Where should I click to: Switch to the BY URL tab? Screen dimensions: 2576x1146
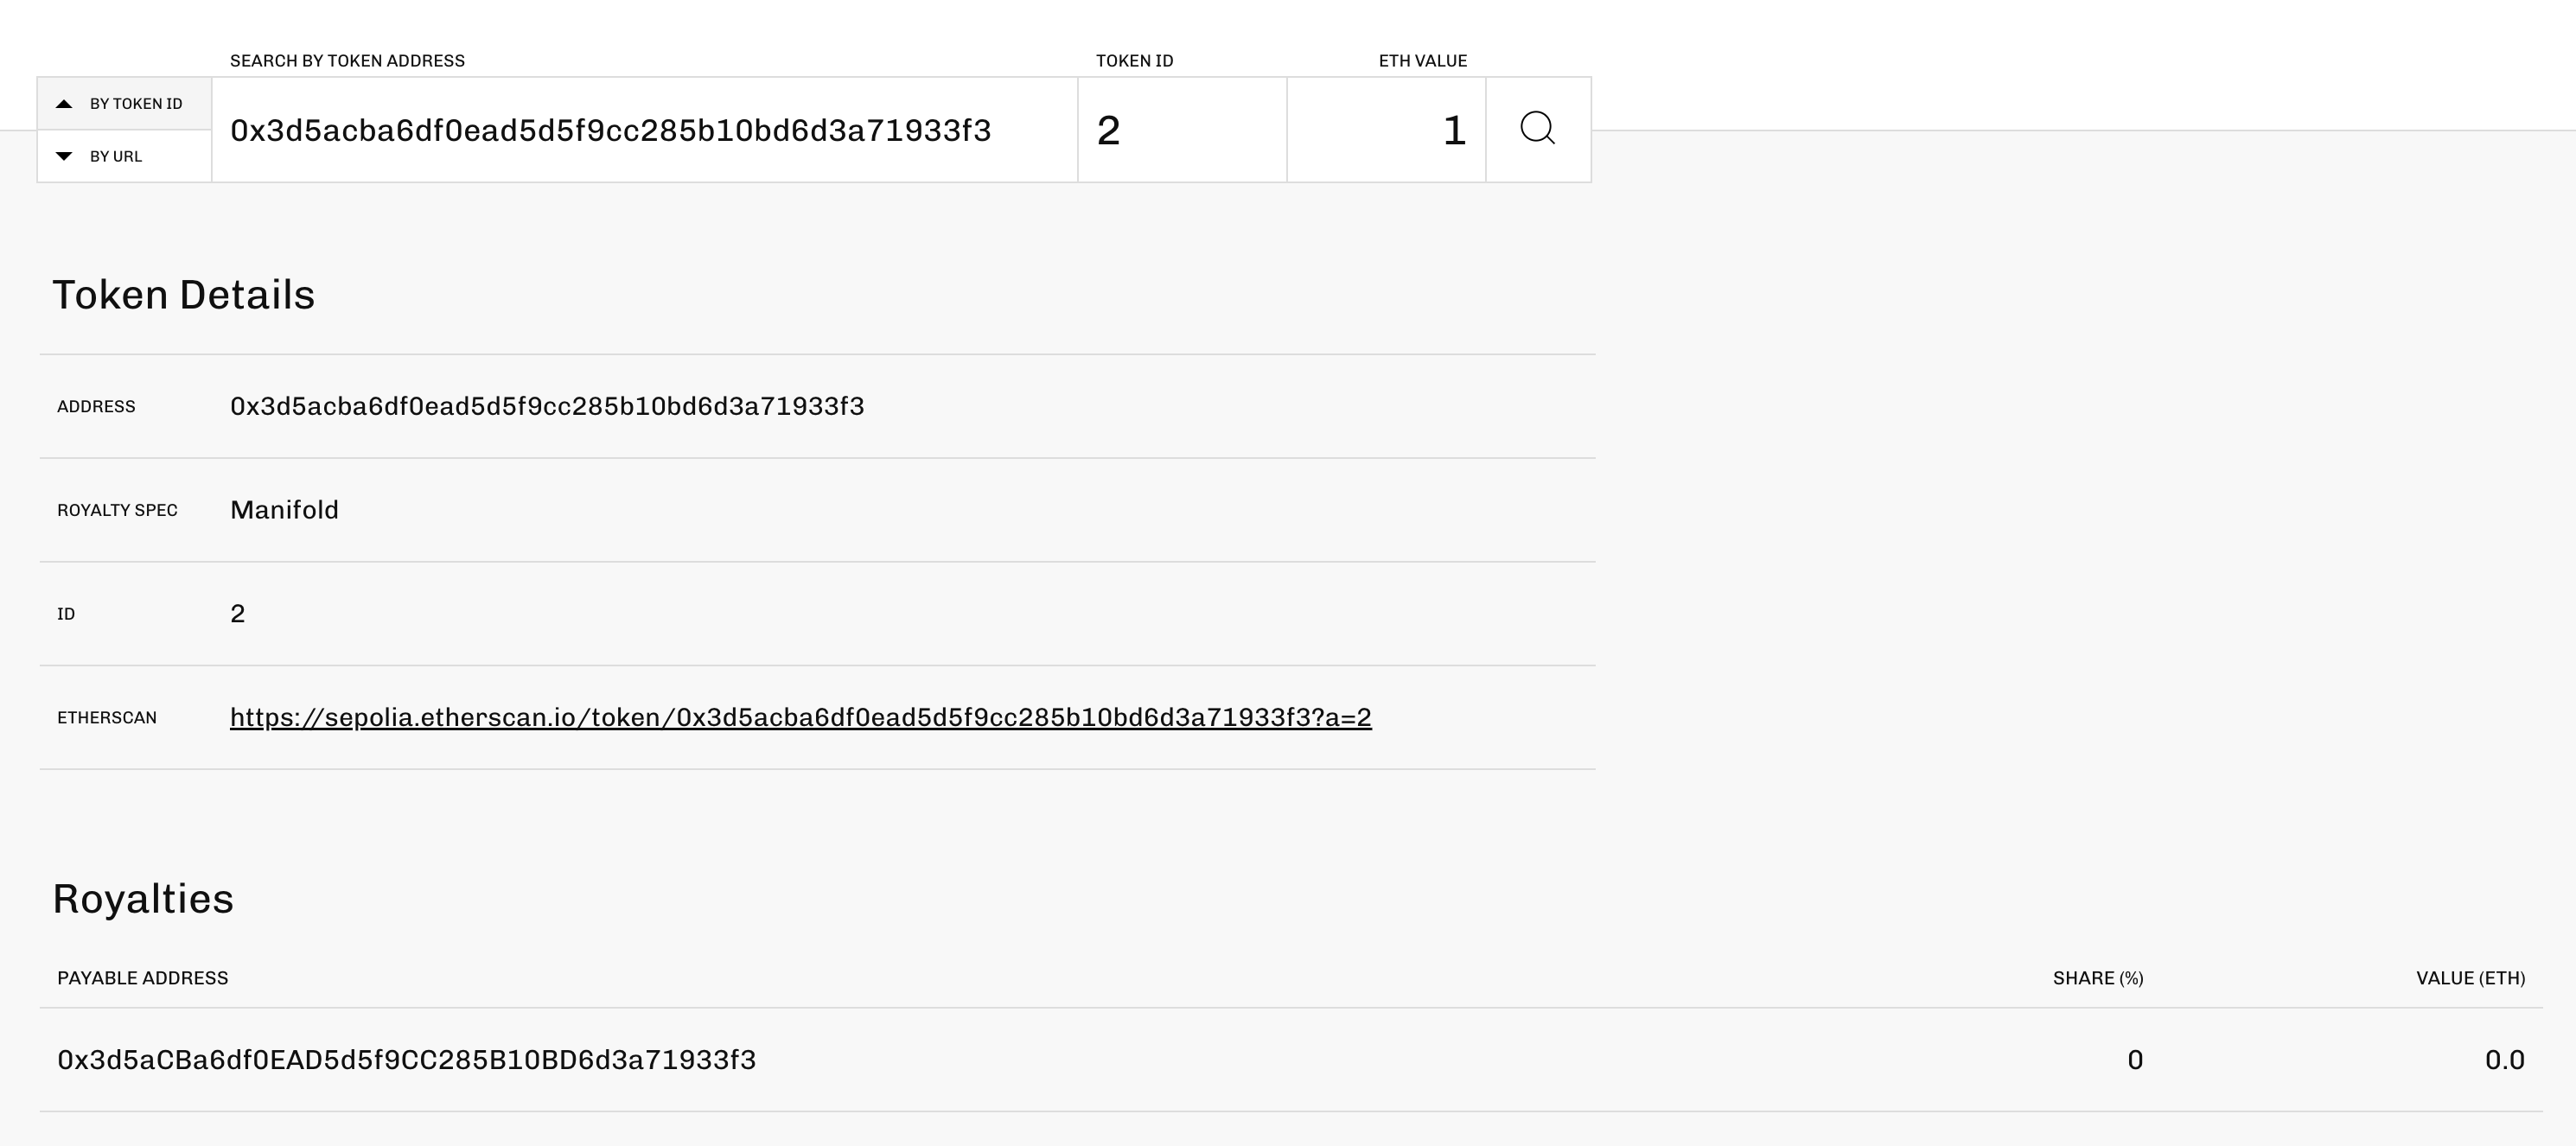tap(116, 156)
